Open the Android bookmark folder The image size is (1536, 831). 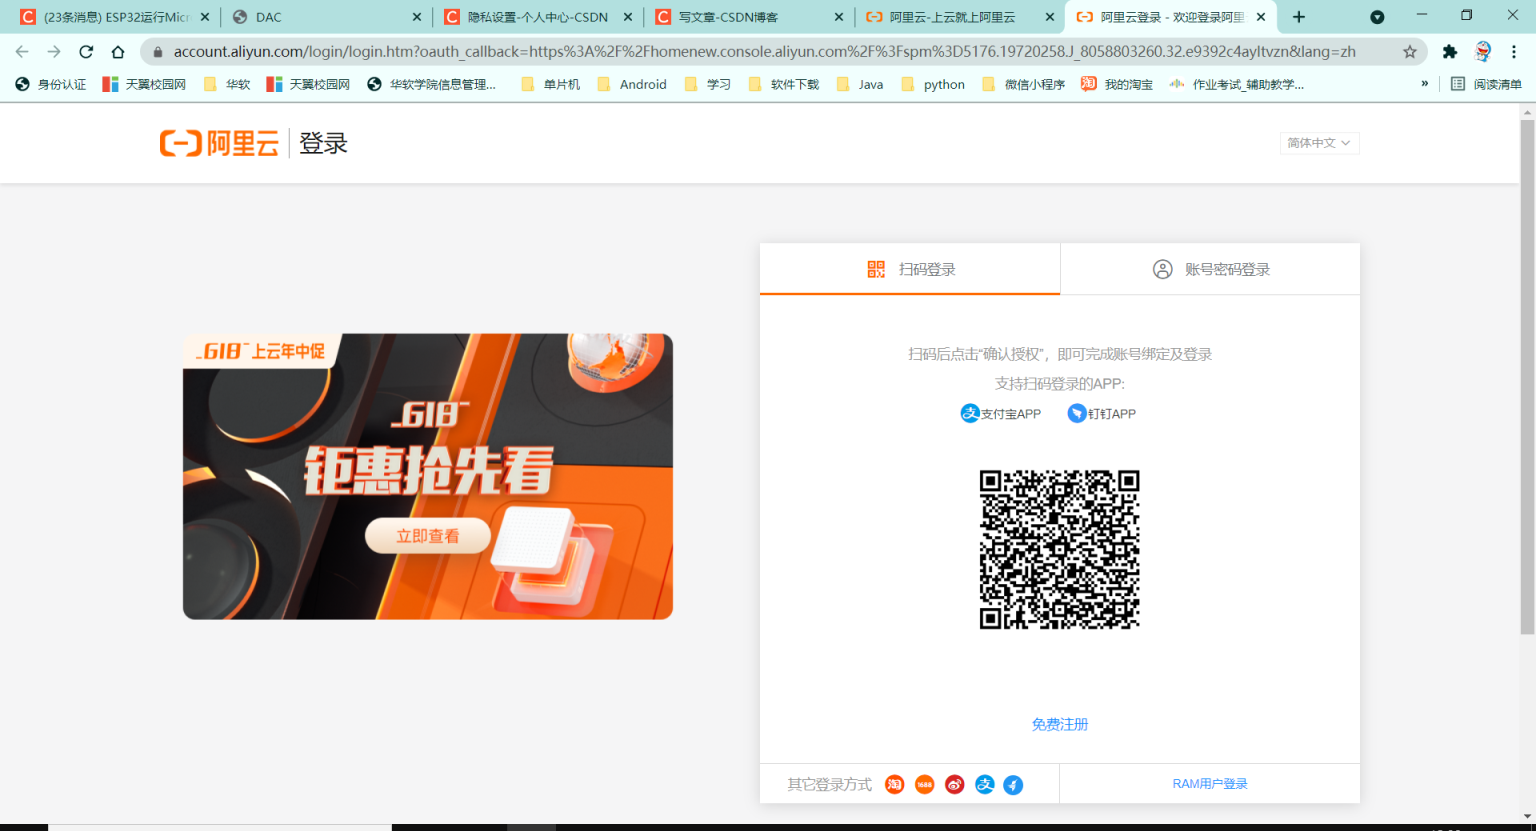(632, 85)
